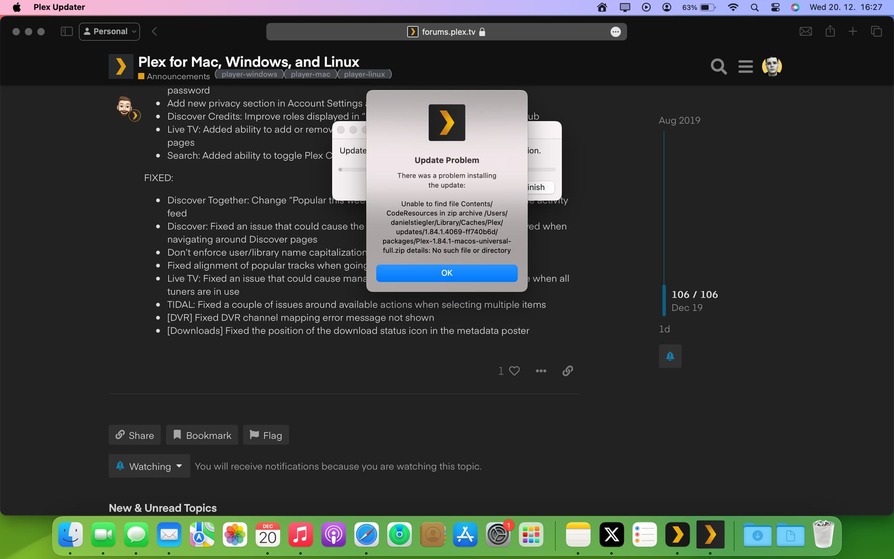Open Spotlight search in menu bar
The image size is (894, 559).
tap(754, 7)
